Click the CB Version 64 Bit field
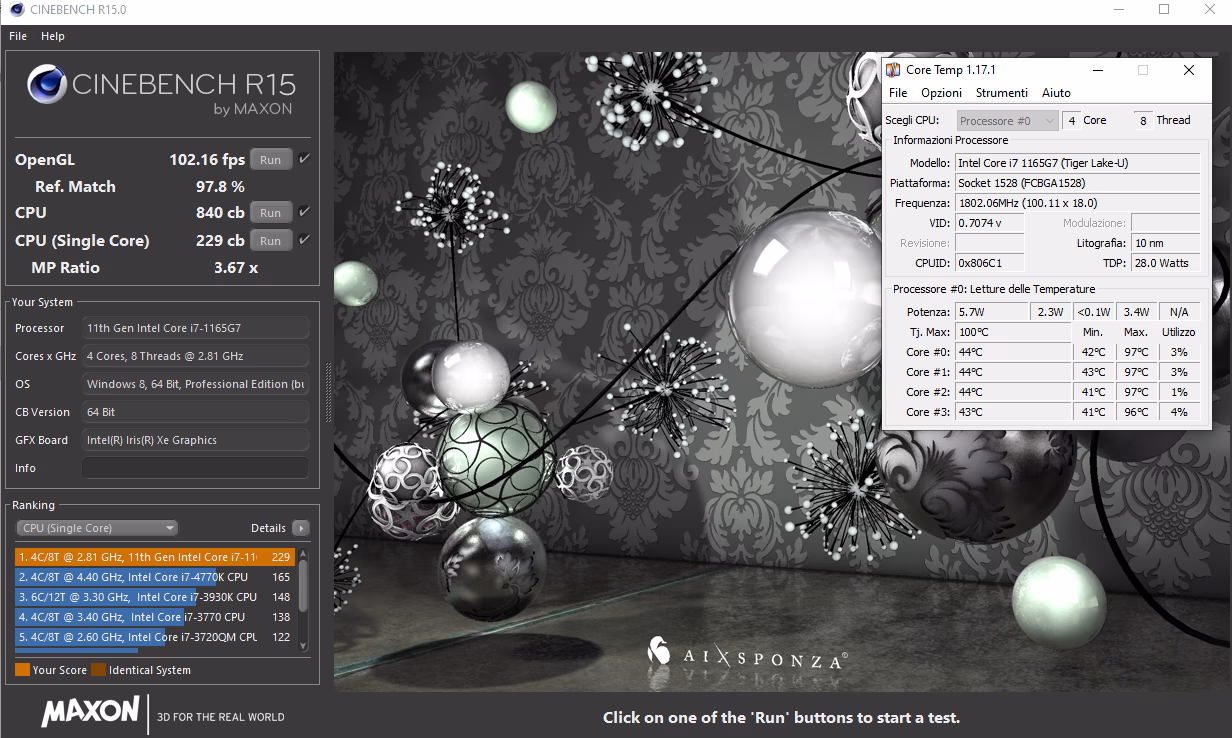Image resolution: width=1232 pixels, height=738 pixels. [195, 412]
